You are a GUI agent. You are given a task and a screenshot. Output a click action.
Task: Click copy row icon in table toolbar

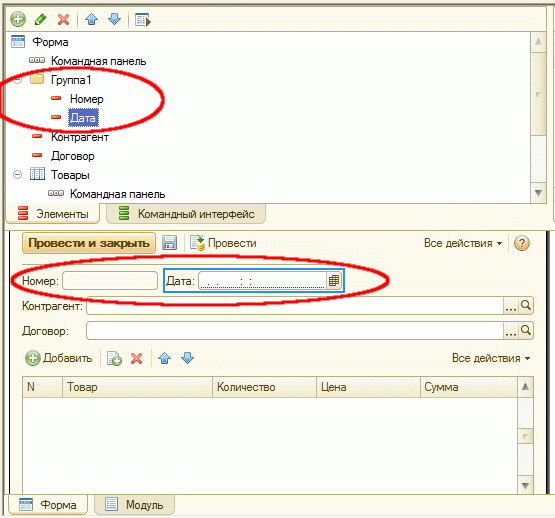[114, 358]
